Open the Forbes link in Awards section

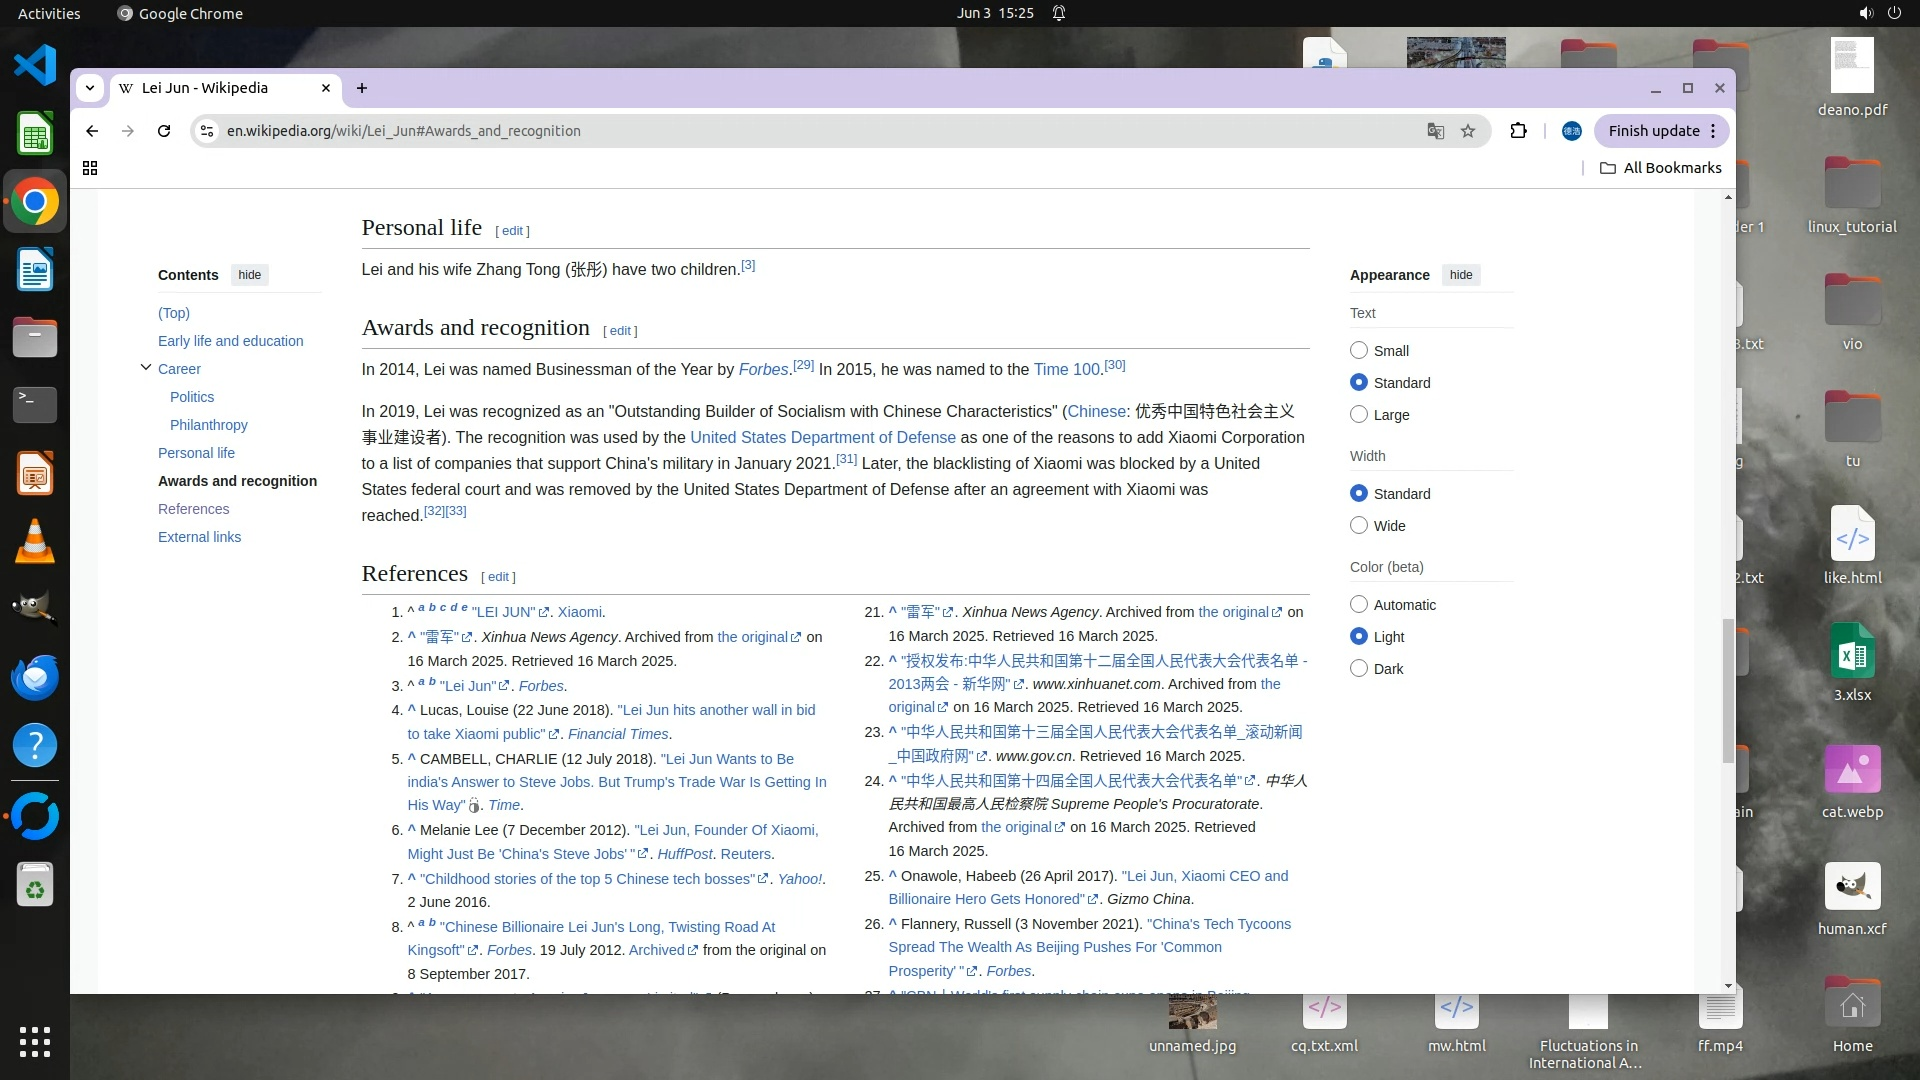point(763,370)
